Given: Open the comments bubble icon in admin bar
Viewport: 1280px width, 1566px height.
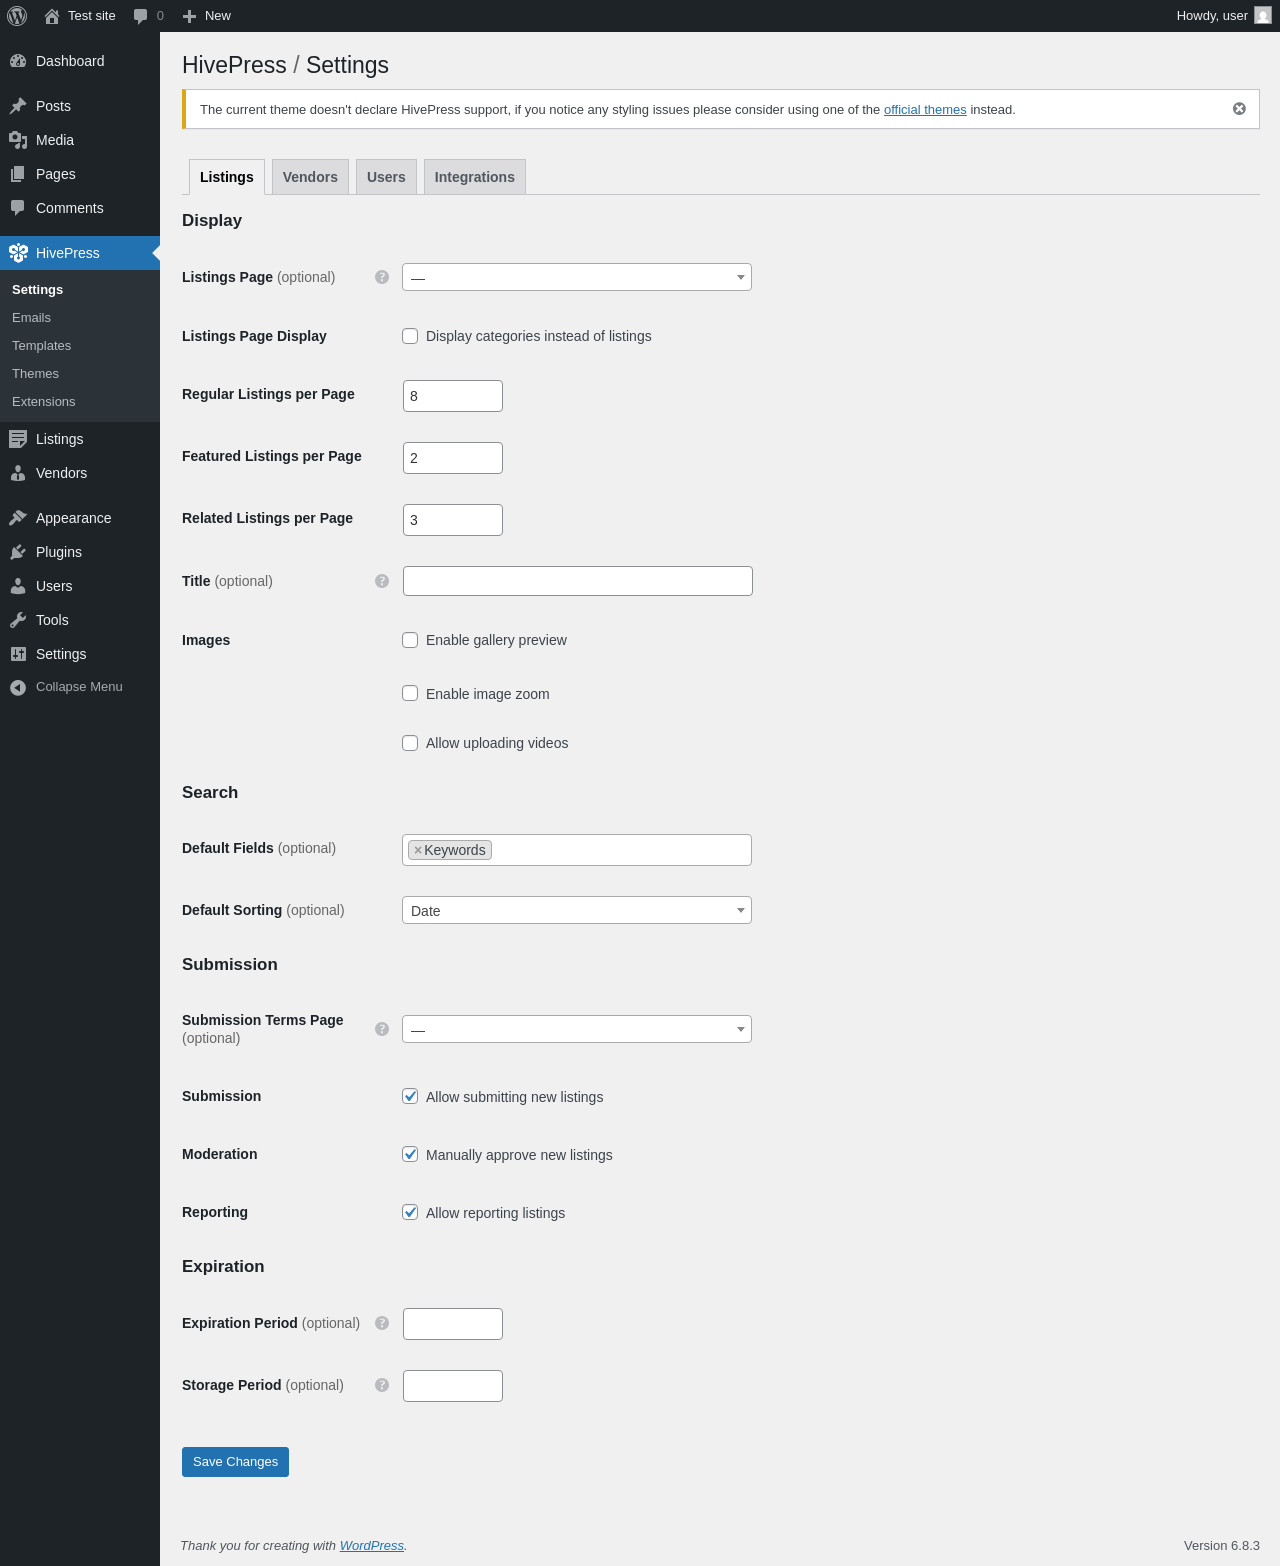Looking at the screenshot, I should (141, 16).
